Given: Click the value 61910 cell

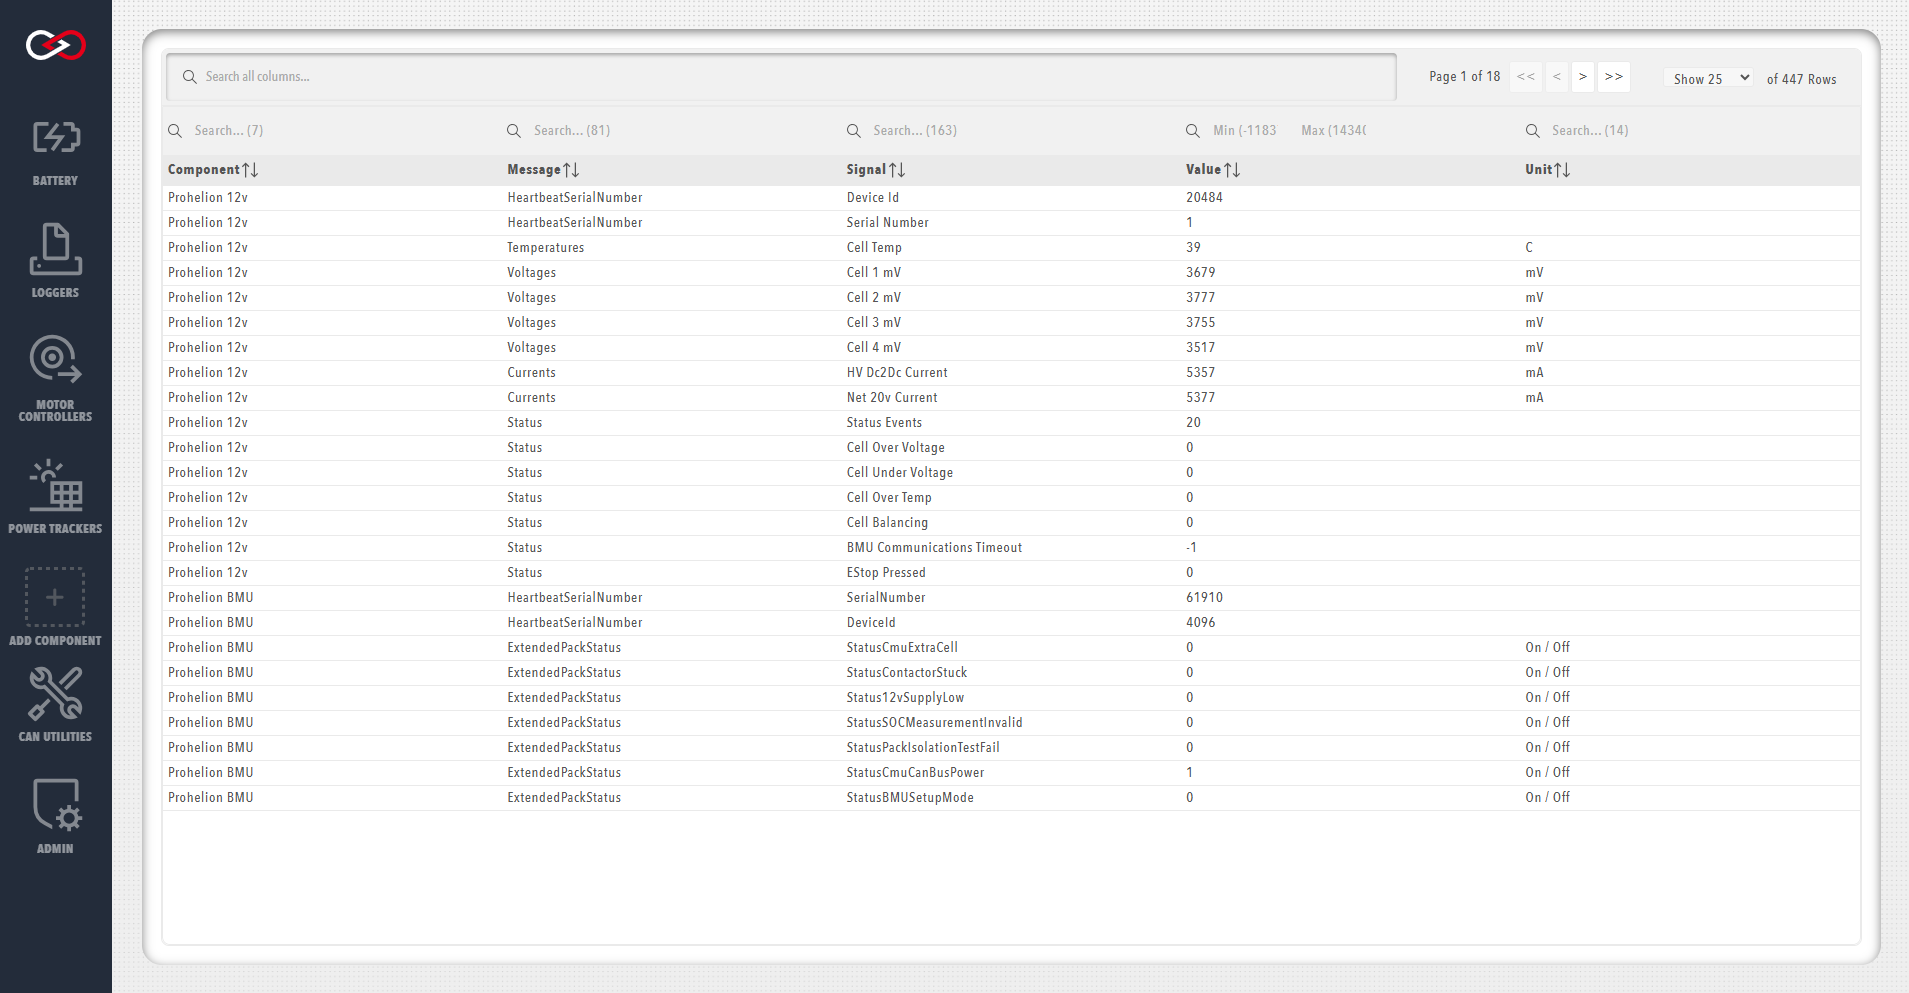Looking at the screenshot, I should pyautogui.click(x=1205, y=598).
